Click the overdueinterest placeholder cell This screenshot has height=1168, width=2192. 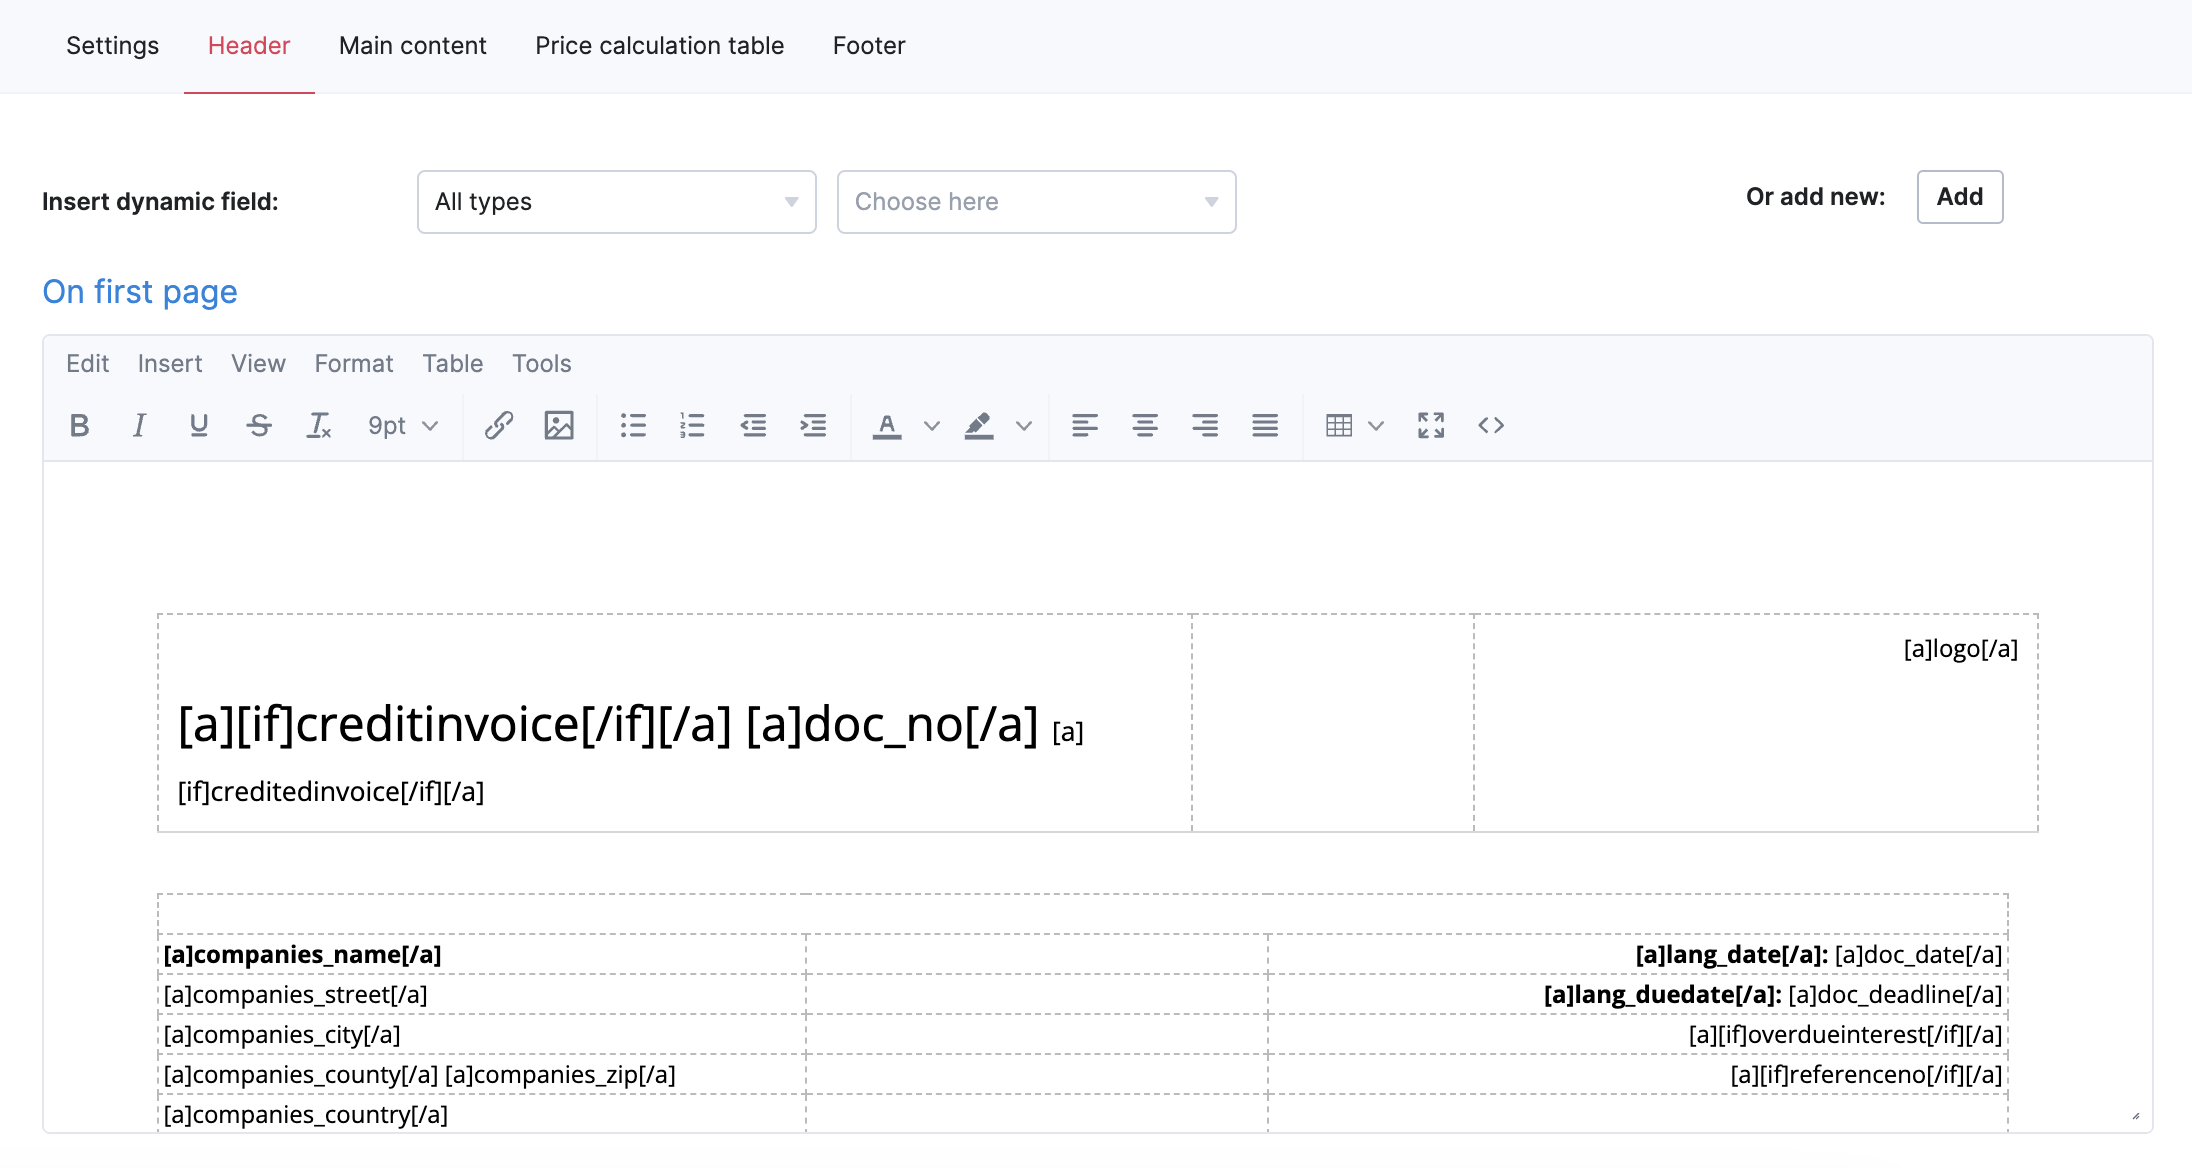point(1637,1035)
